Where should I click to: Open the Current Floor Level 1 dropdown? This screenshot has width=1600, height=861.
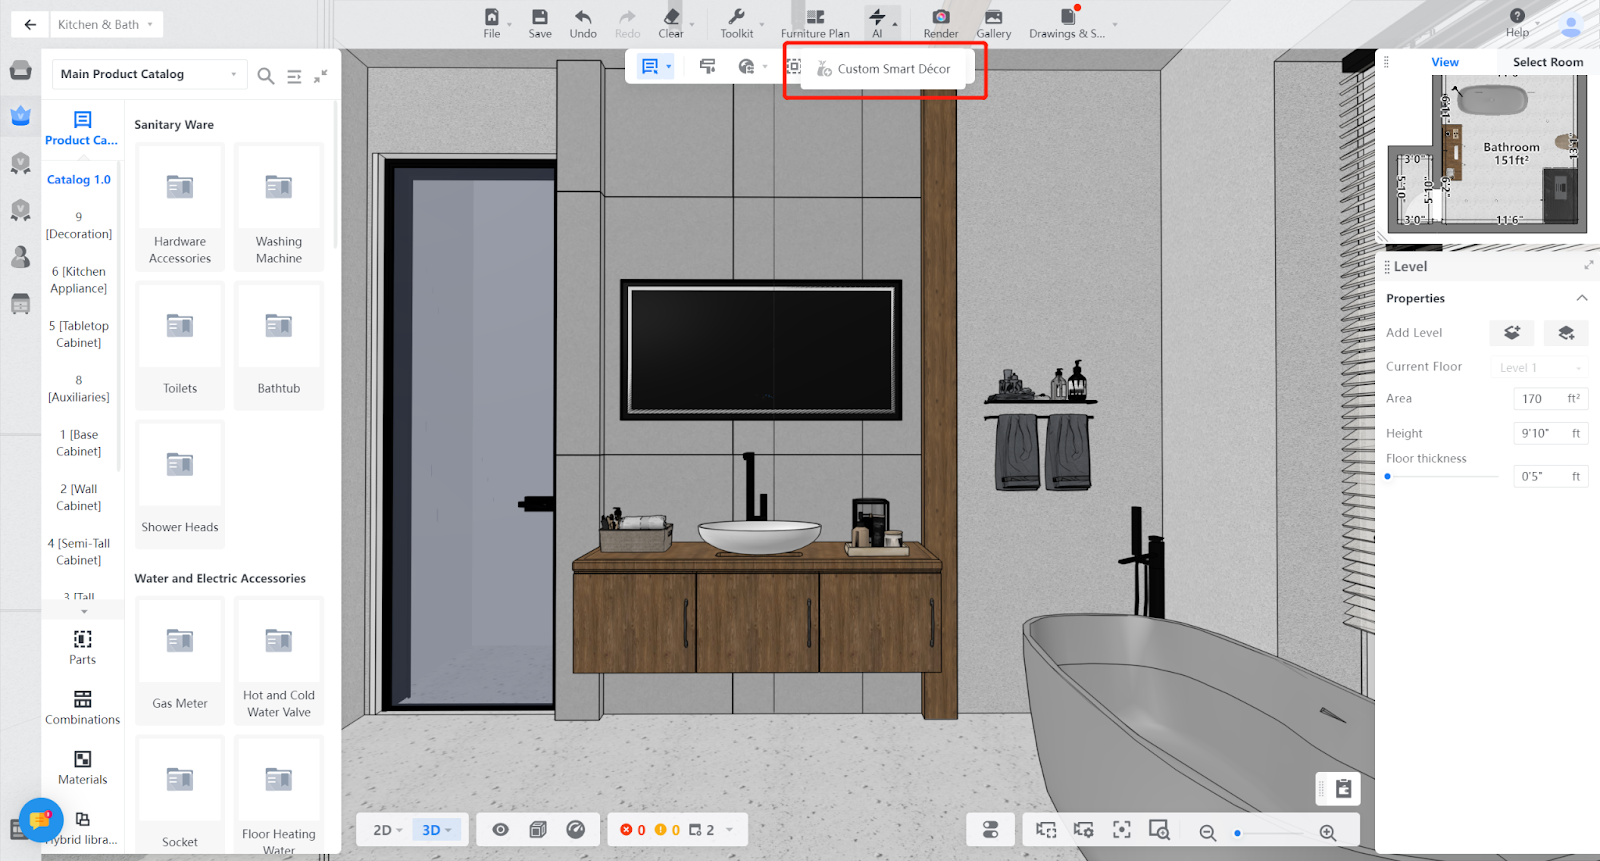click(x=1539, y=367)
